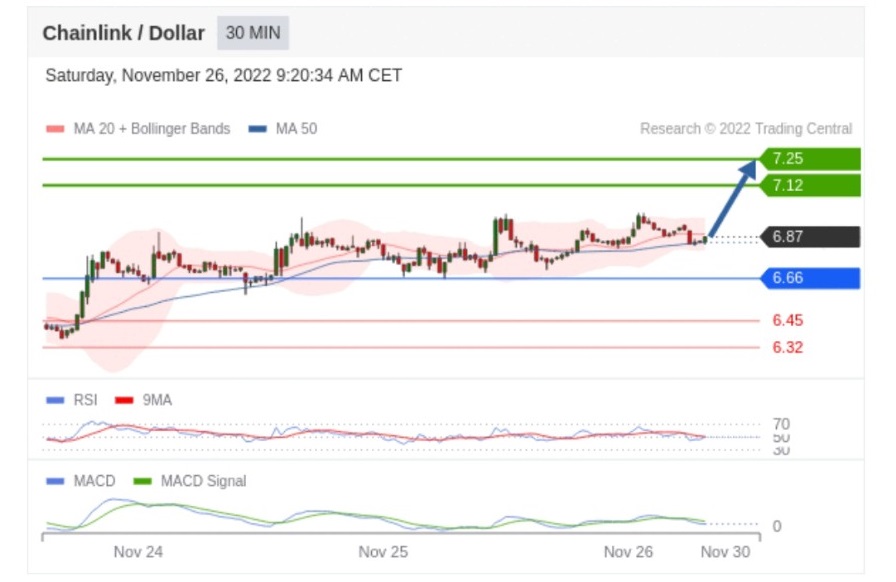Click the red 6.32 support level label
Image resolution: width=896 pixels, height=582 pixels.
(x=787, y=348)
